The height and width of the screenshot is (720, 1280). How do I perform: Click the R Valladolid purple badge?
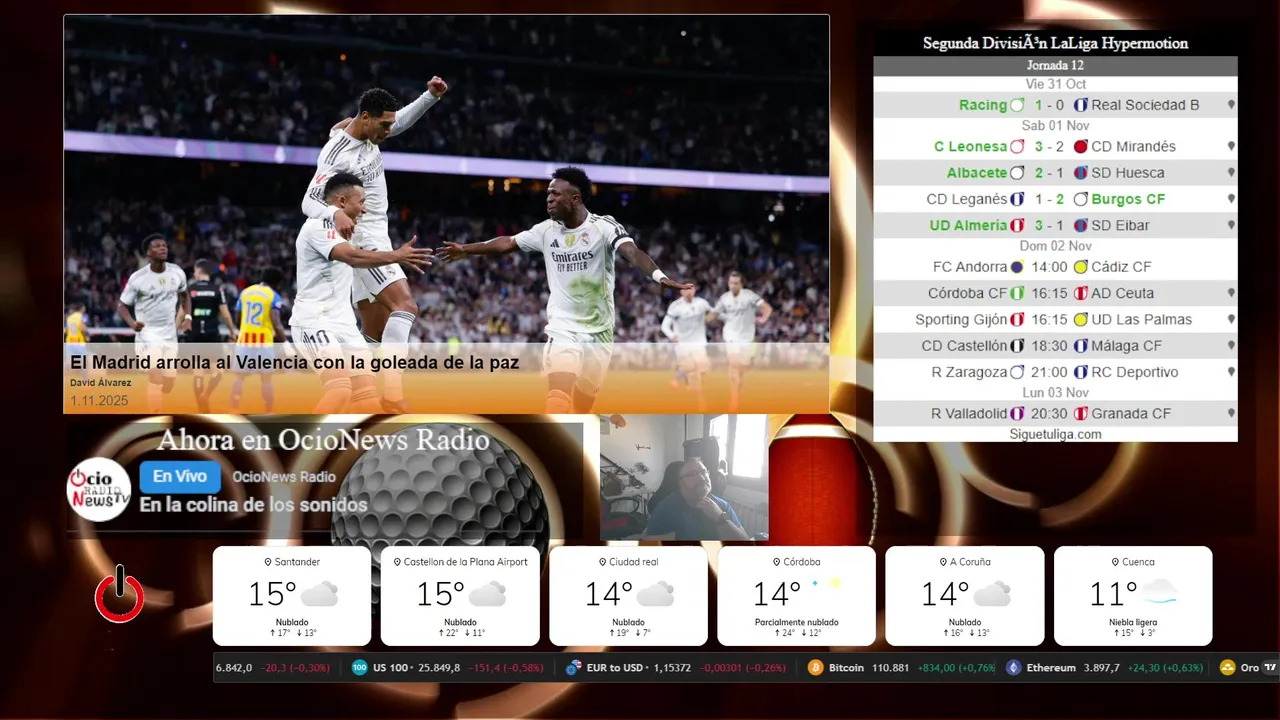tap(1017, 413)
